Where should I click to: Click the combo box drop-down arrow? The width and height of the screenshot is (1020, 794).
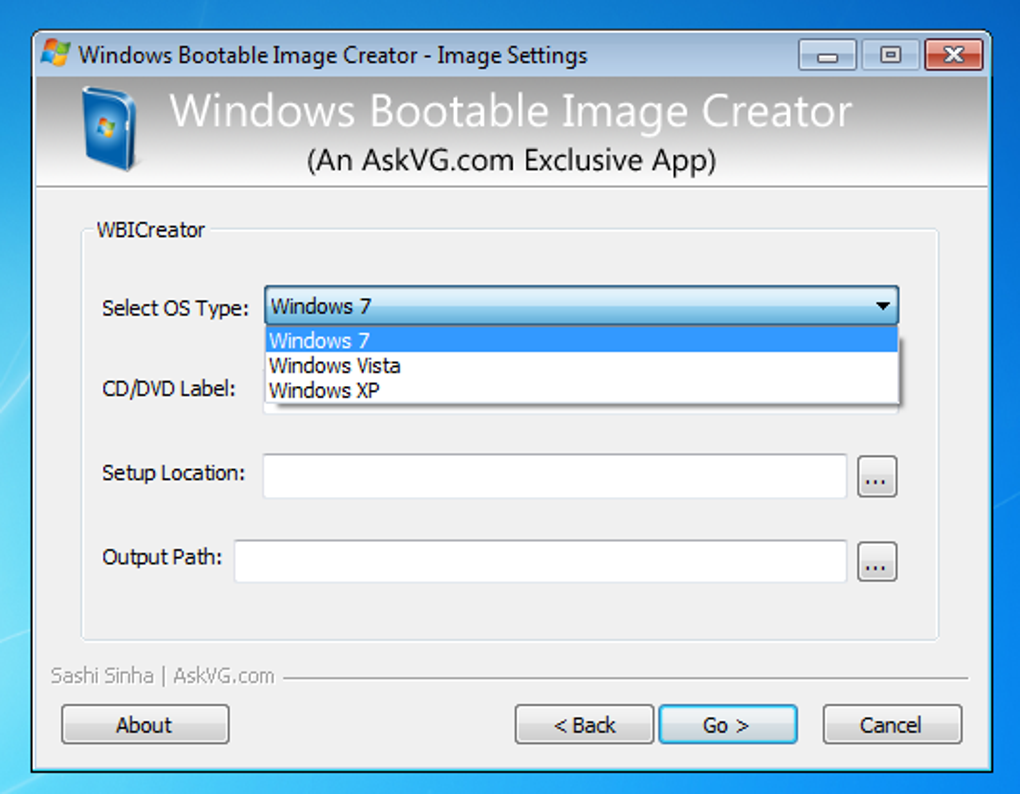tap(882, 306)
